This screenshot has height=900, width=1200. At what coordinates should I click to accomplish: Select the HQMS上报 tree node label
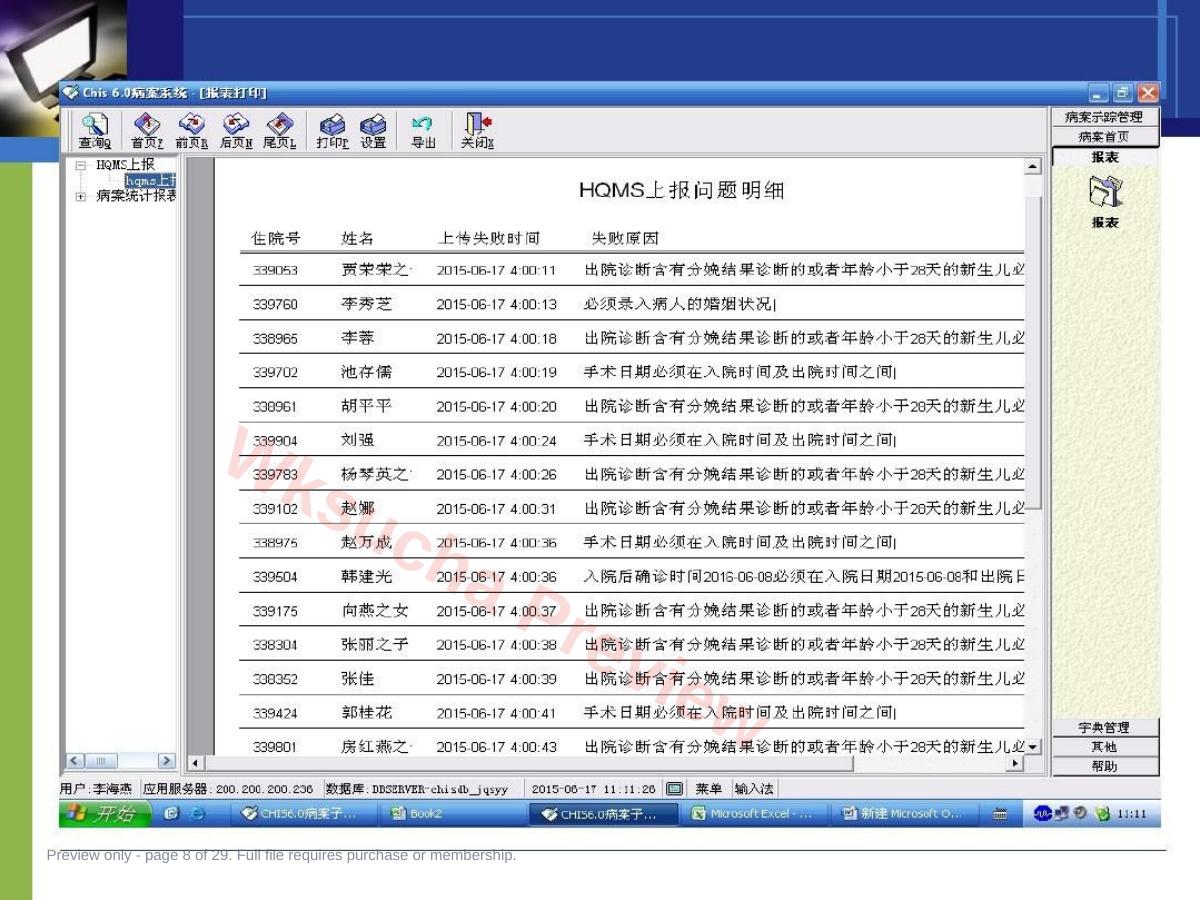125,165
